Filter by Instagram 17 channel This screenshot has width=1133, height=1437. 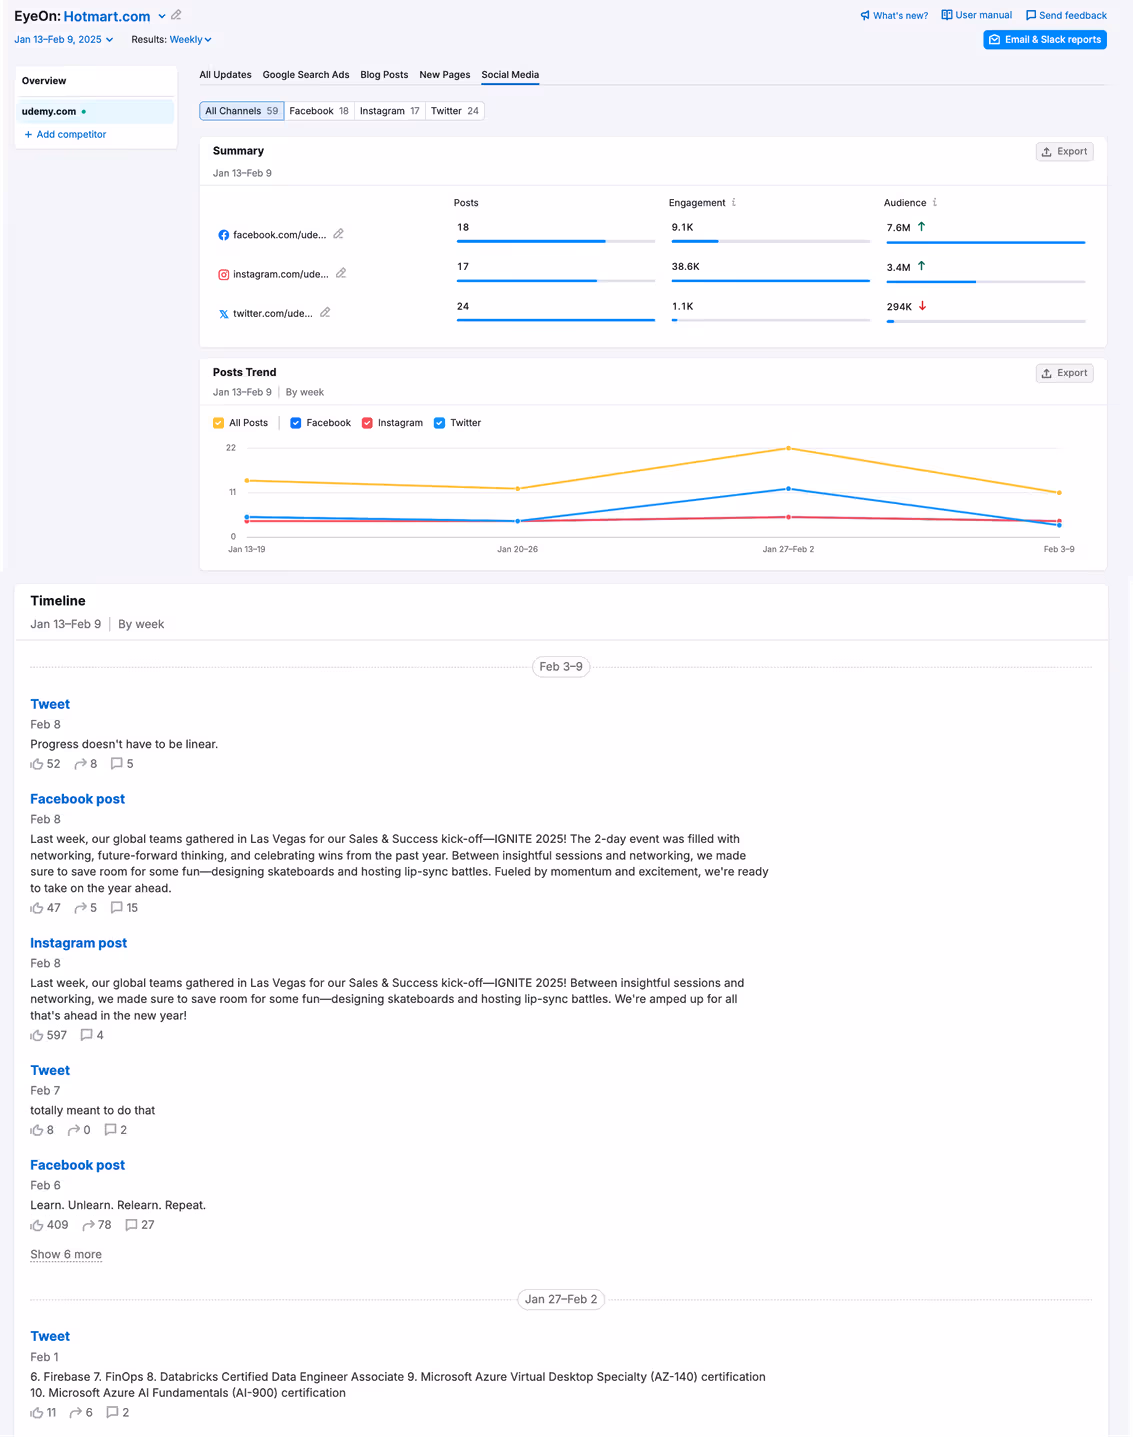[390, 111]
